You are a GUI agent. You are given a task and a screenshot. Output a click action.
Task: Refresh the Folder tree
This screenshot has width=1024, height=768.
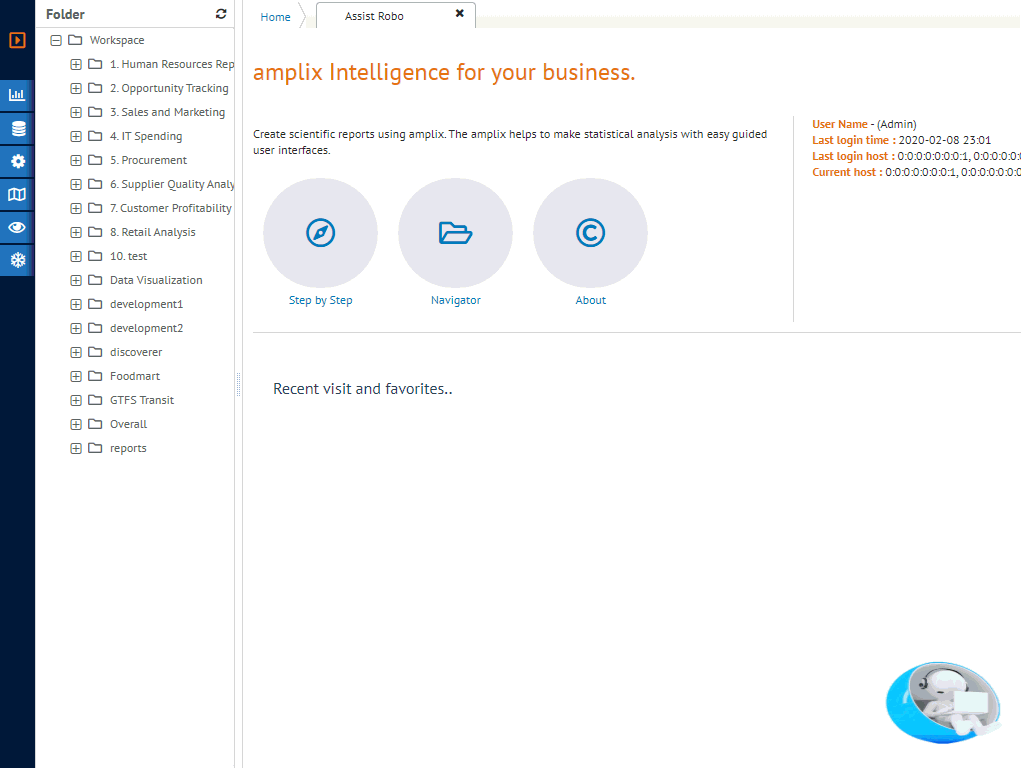[x=221, y=14]
